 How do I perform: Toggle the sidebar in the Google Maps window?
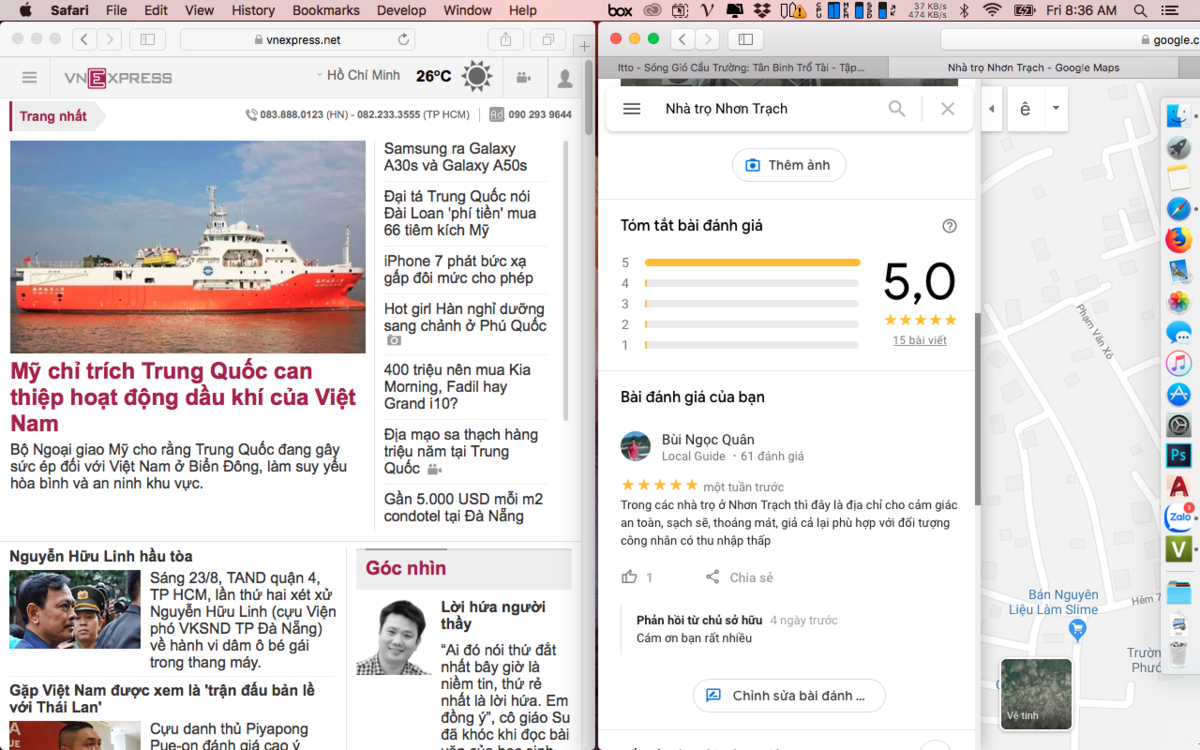pos(745,39)
